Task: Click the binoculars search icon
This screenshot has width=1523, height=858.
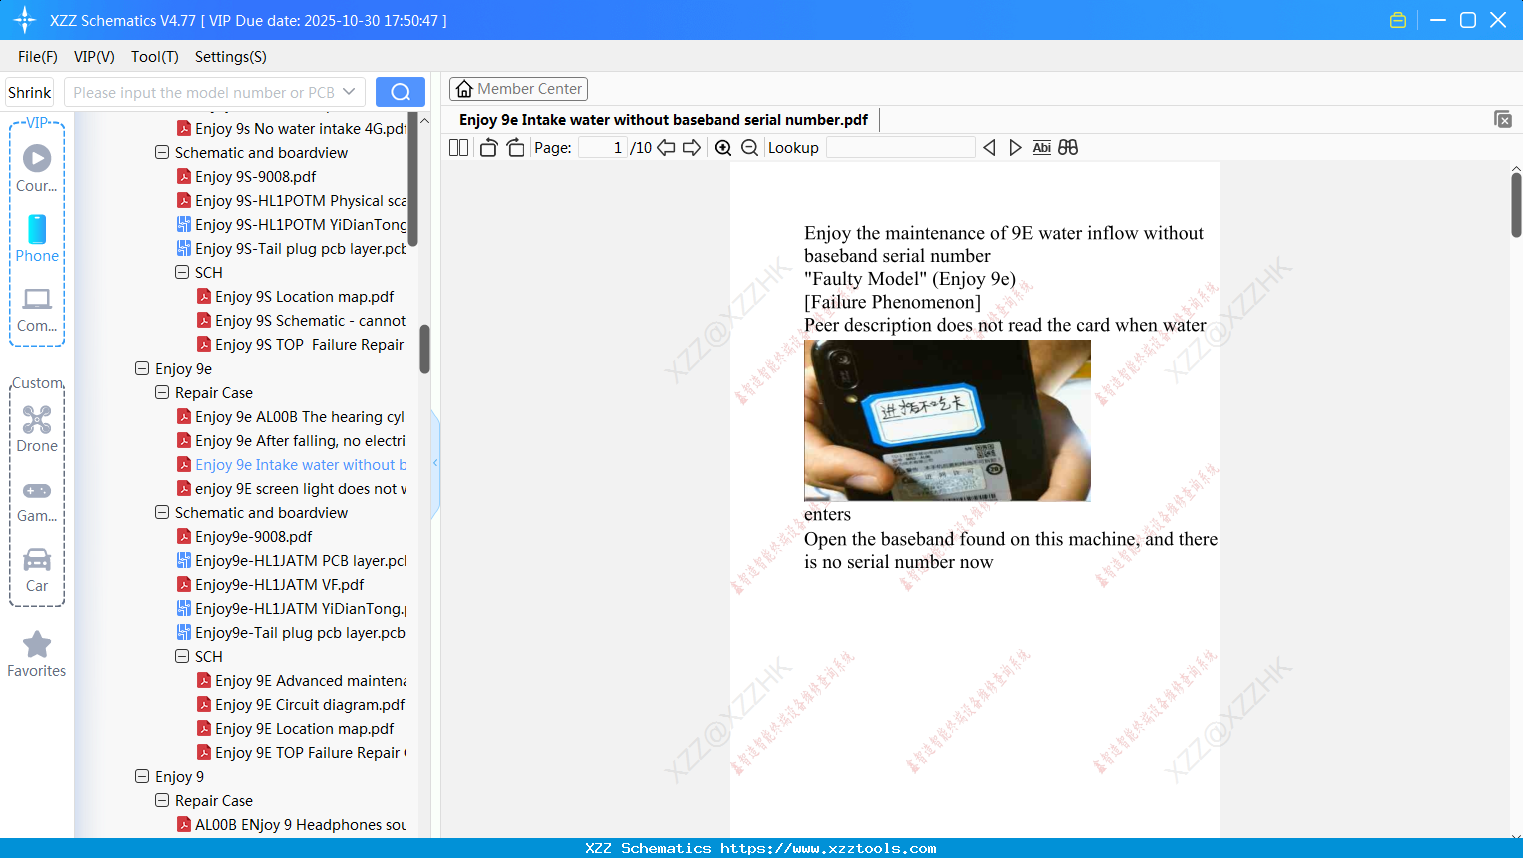Action: 1068,147
